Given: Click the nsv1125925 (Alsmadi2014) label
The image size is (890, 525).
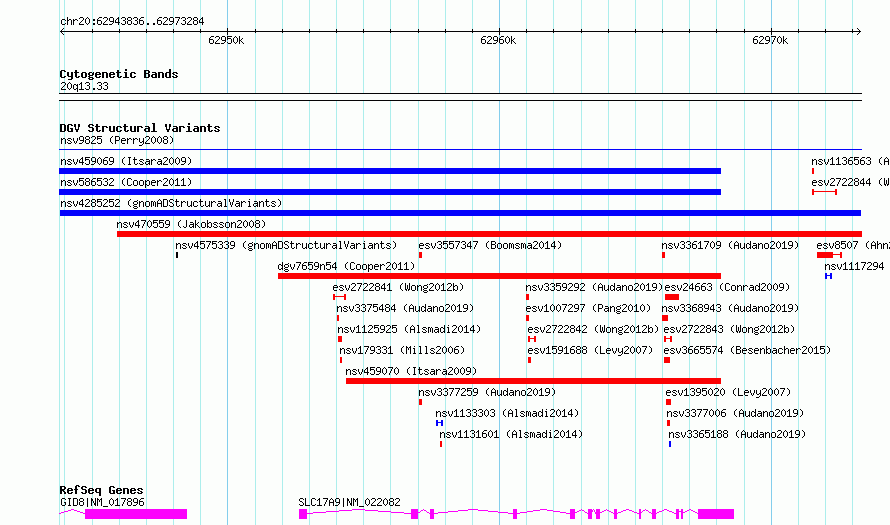Looking at the screenshot, I should tap(409, 329).
